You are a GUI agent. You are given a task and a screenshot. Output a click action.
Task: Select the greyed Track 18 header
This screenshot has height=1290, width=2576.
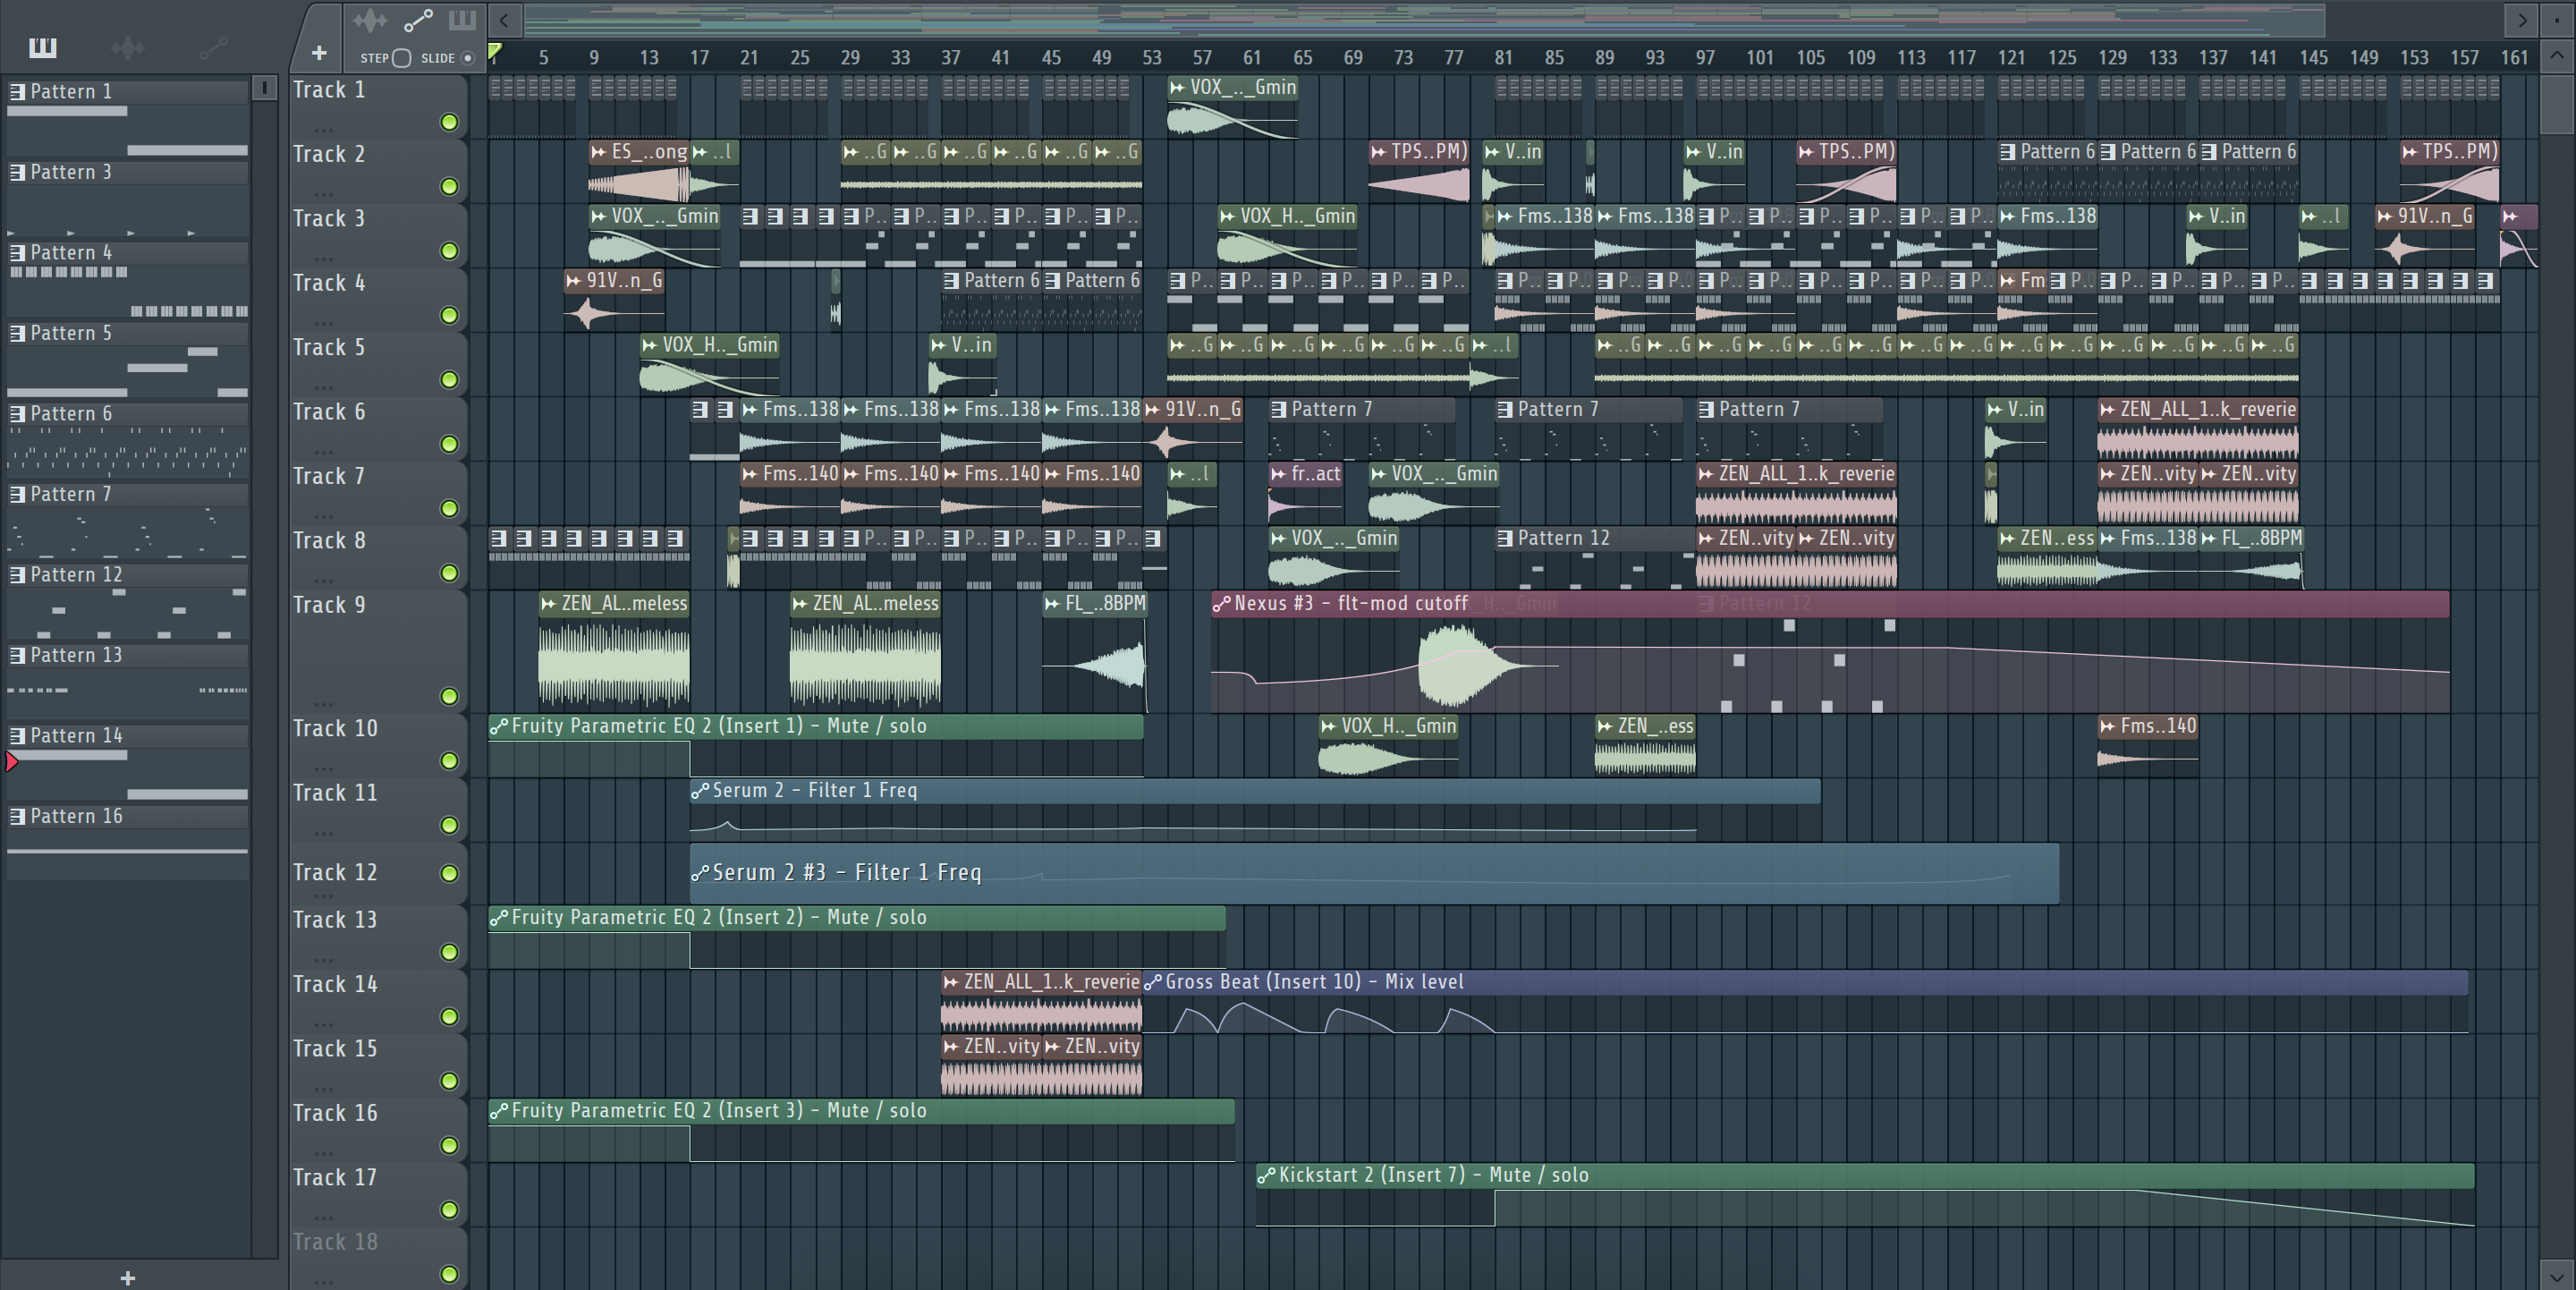click(378, 1258)
